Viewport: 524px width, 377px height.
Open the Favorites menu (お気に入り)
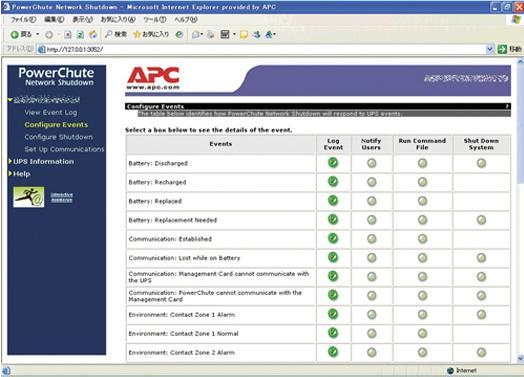[x=118, y=20]
